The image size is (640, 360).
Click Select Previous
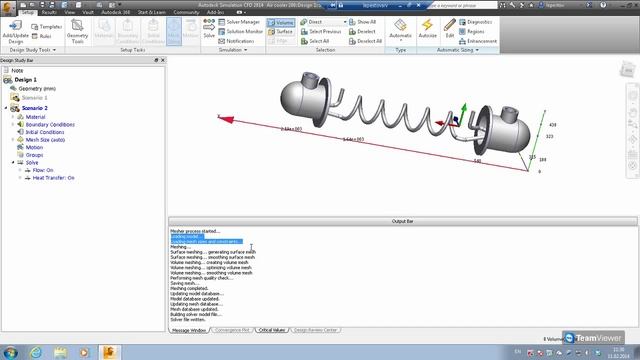(321, 31)
